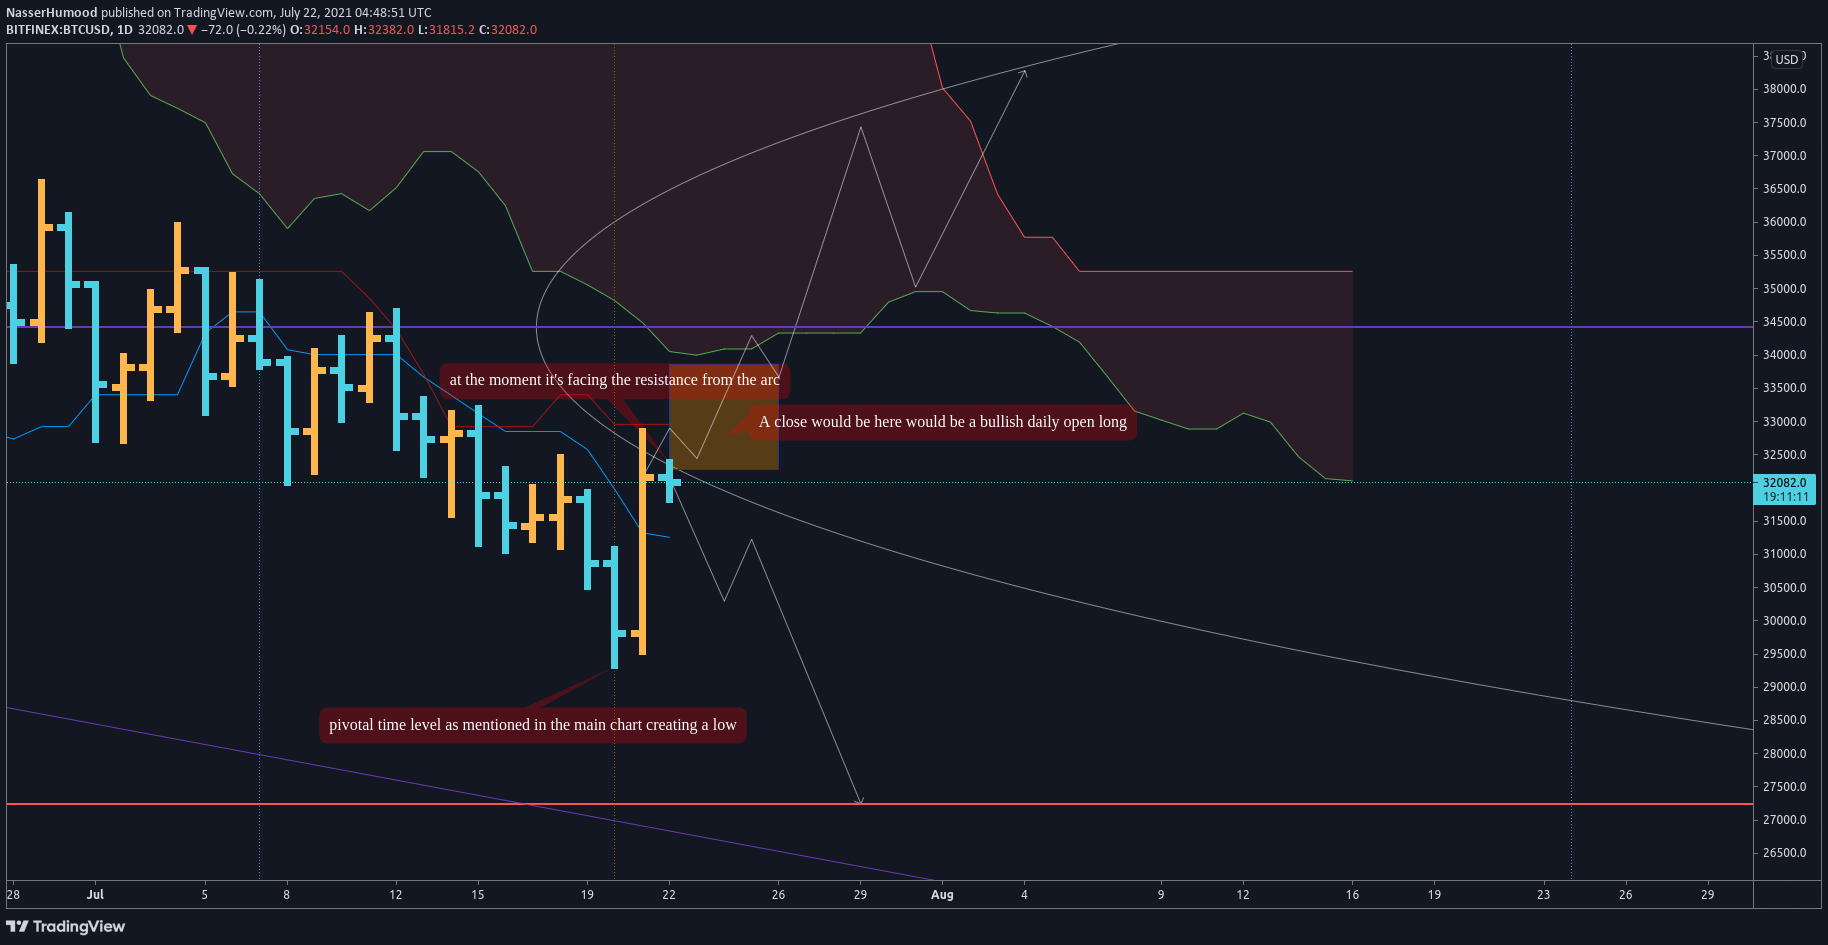The height and width of the screenshot is (945, 1828).
Task: Click the 8 date label on time axis
Action: pyautogui.click(x=287, y=895)
